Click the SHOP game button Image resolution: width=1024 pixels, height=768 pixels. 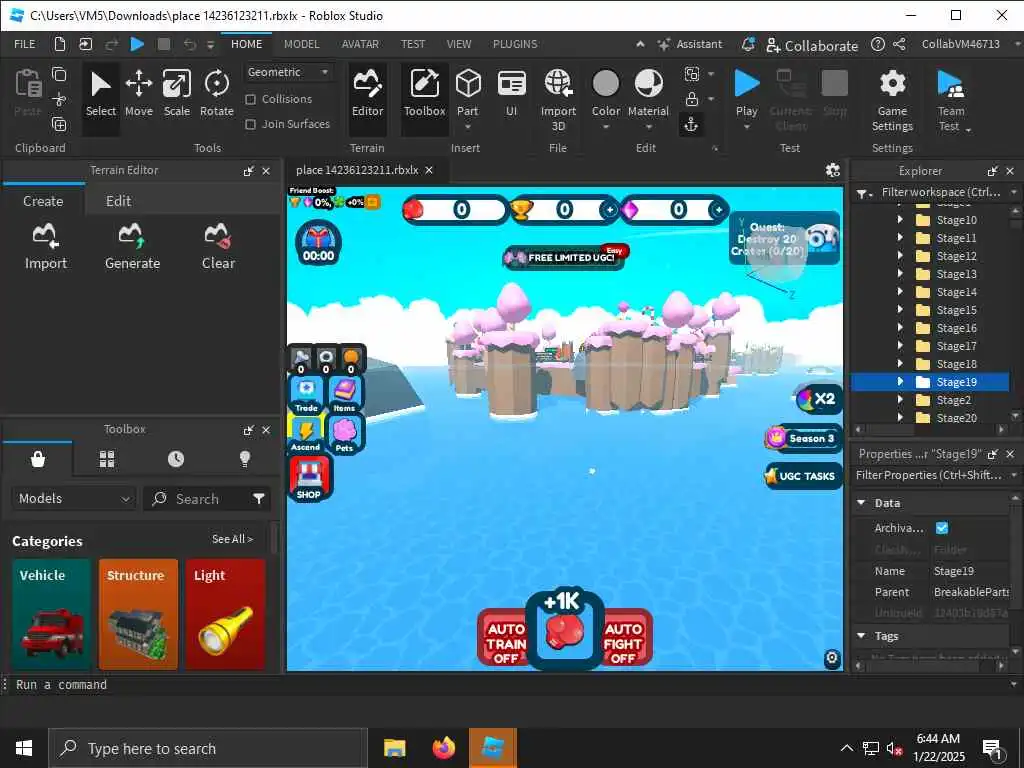coord(309,479)
